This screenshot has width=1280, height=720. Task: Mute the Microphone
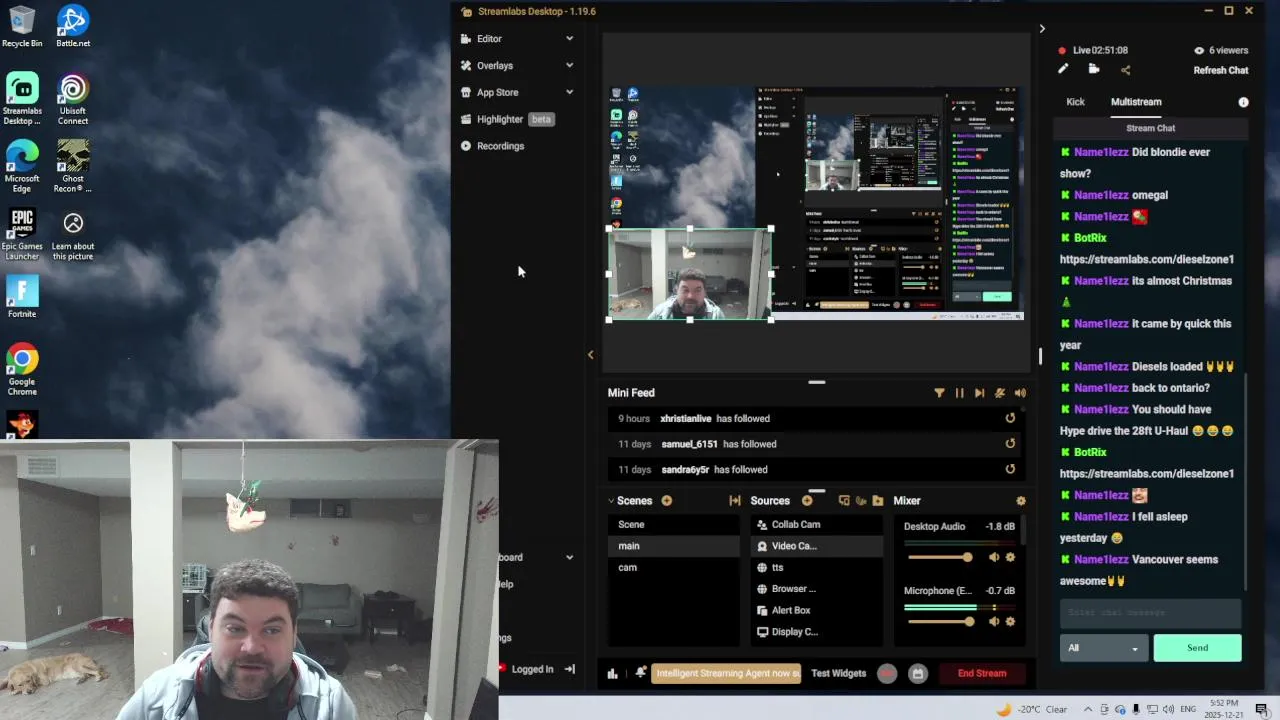pos(994,621)
